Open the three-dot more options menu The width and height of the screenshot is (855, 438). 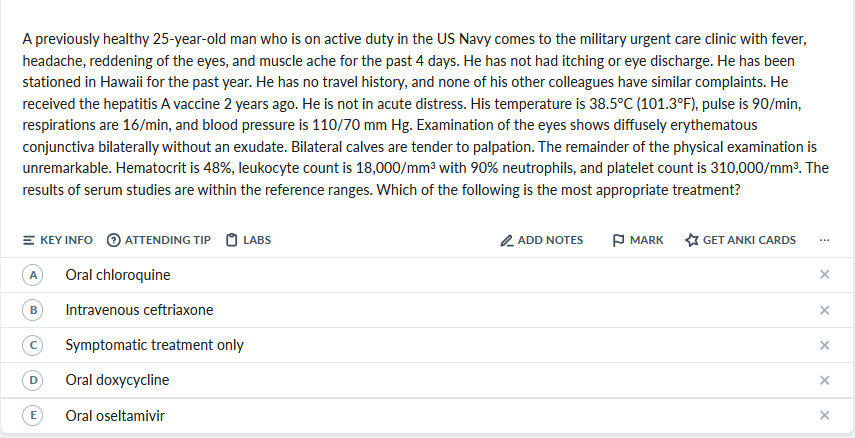823,240
